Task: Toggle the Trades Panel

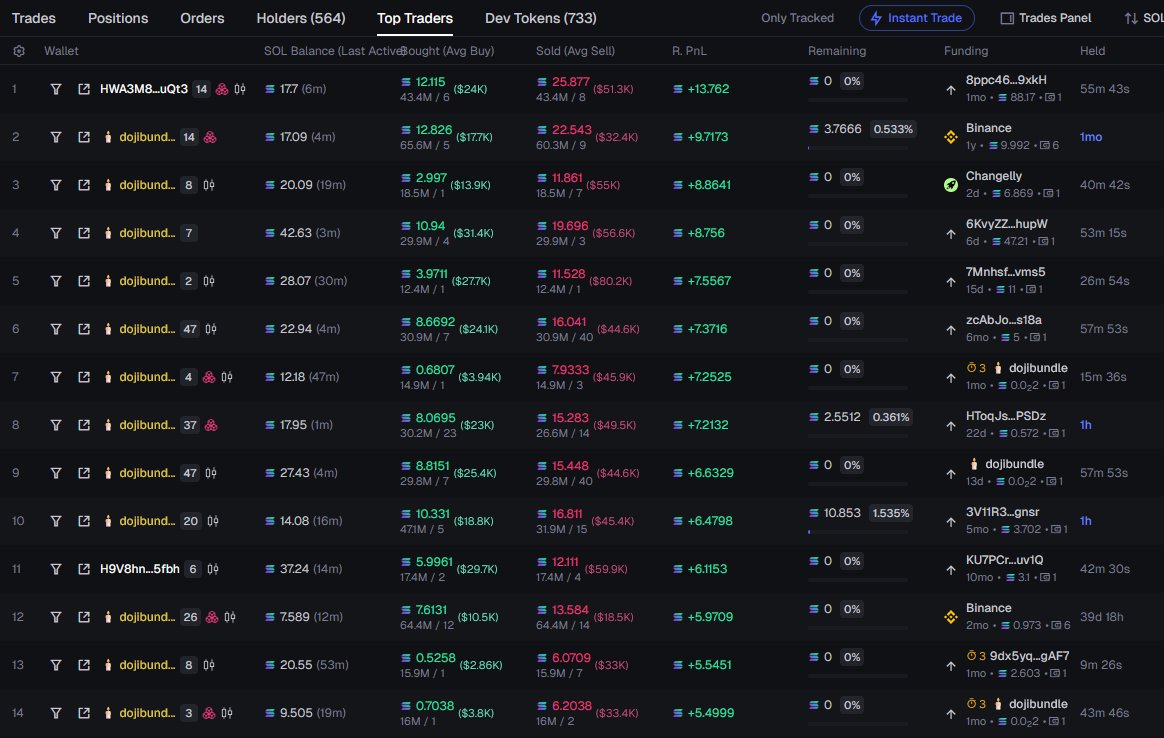Action: click(x=1045, y=18)
